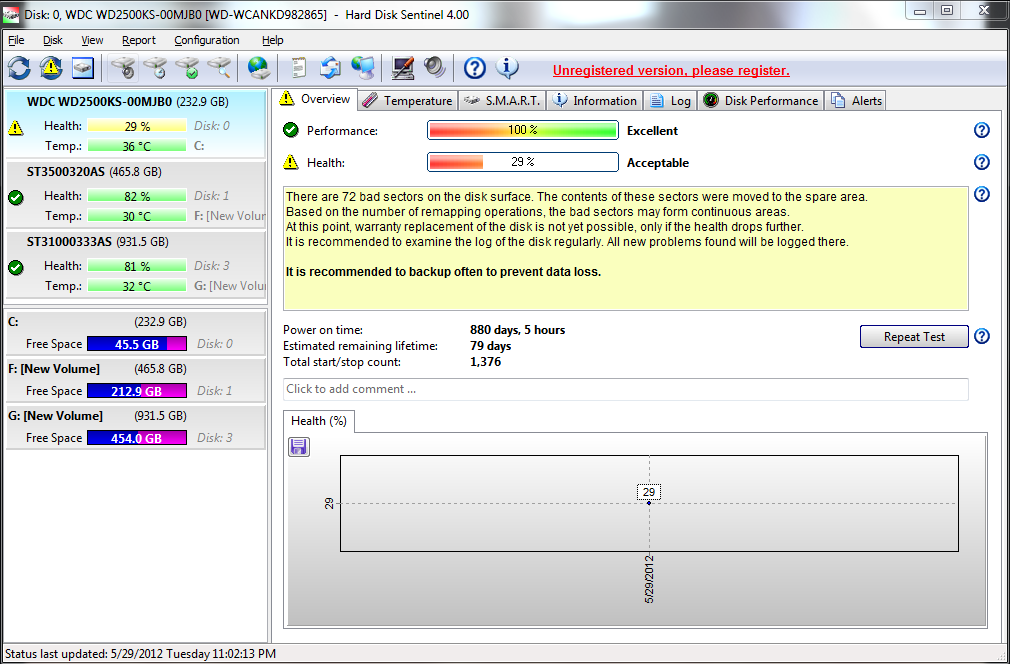Click the 82 % health bar for ST3500320AS
Viewport: 1010px width, 664px height.
[x=137, y=196]
